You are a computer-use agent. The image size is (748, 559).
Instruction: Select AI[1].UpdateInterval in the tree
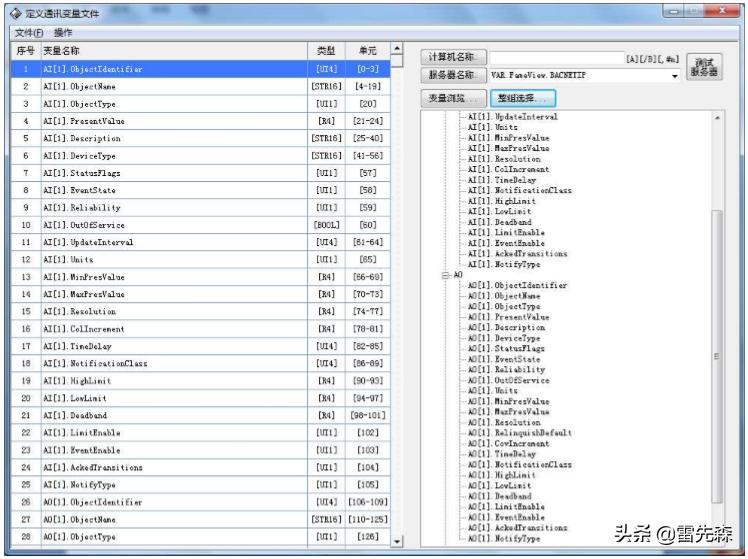pyautogui.click(x=512, y=117)
